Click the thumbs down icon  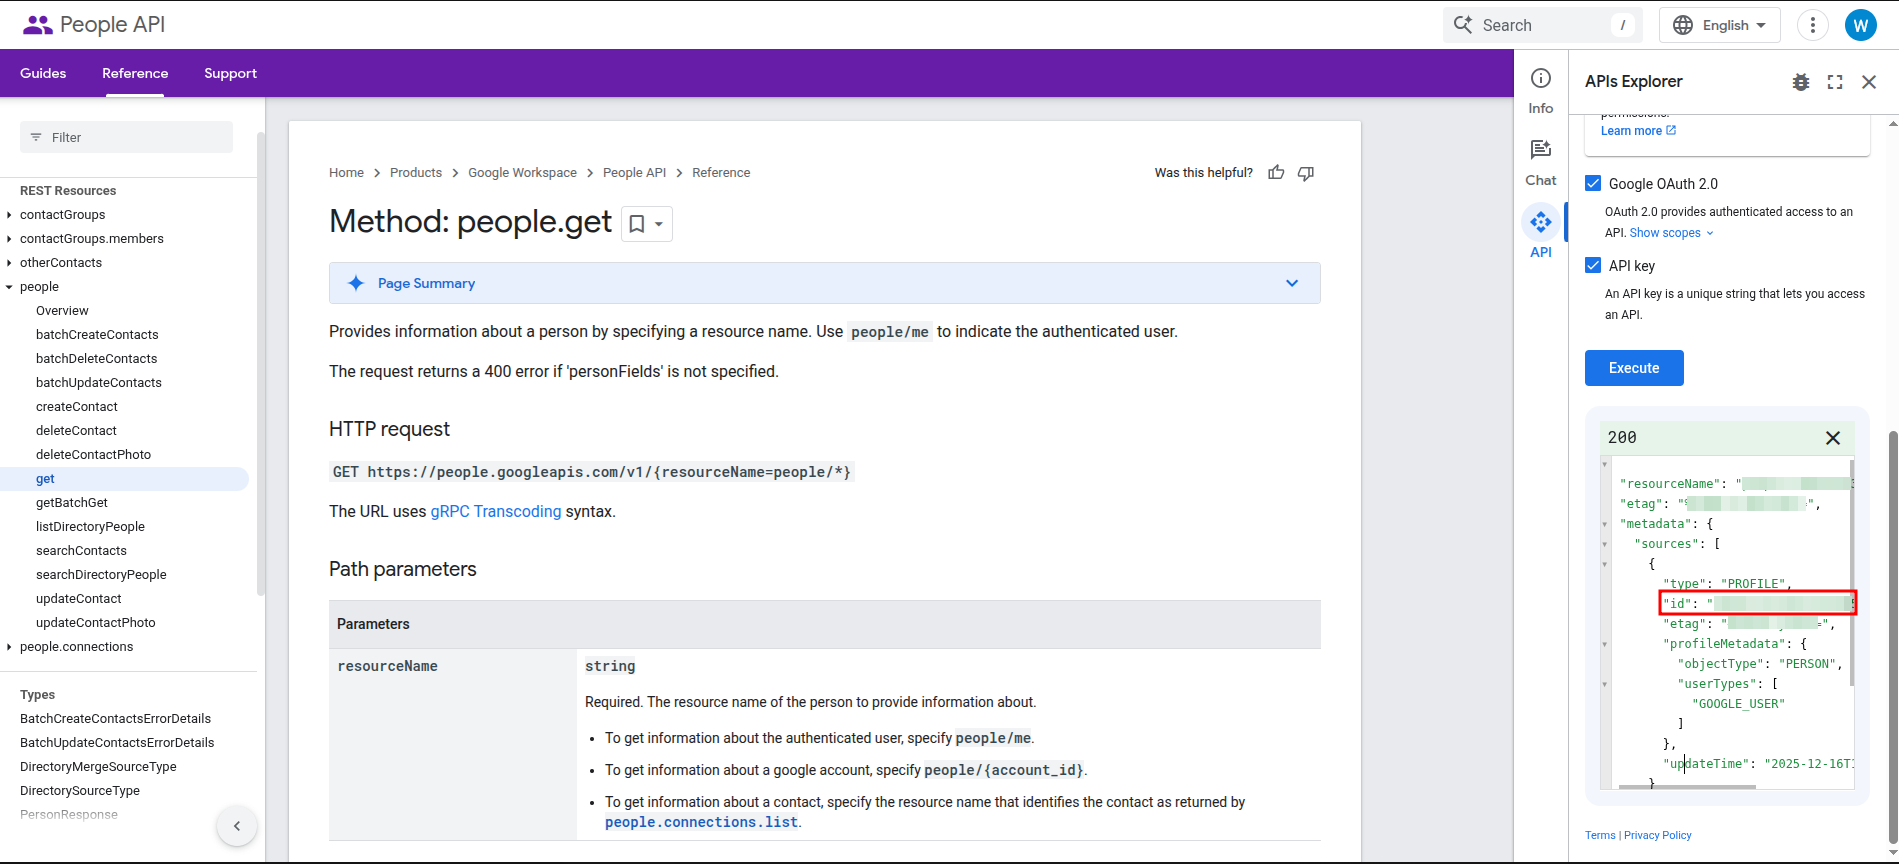[1306, 173]
